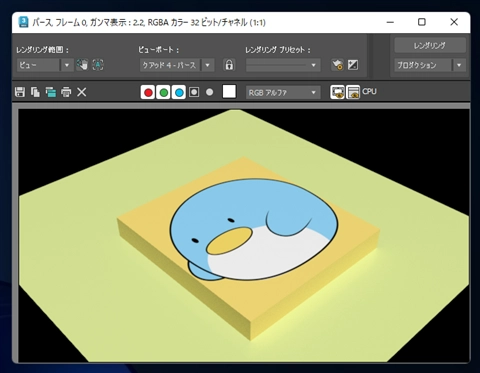The image size is (480, 373).
Task: Click the レンダリング render button
Action: coord(430,46)
